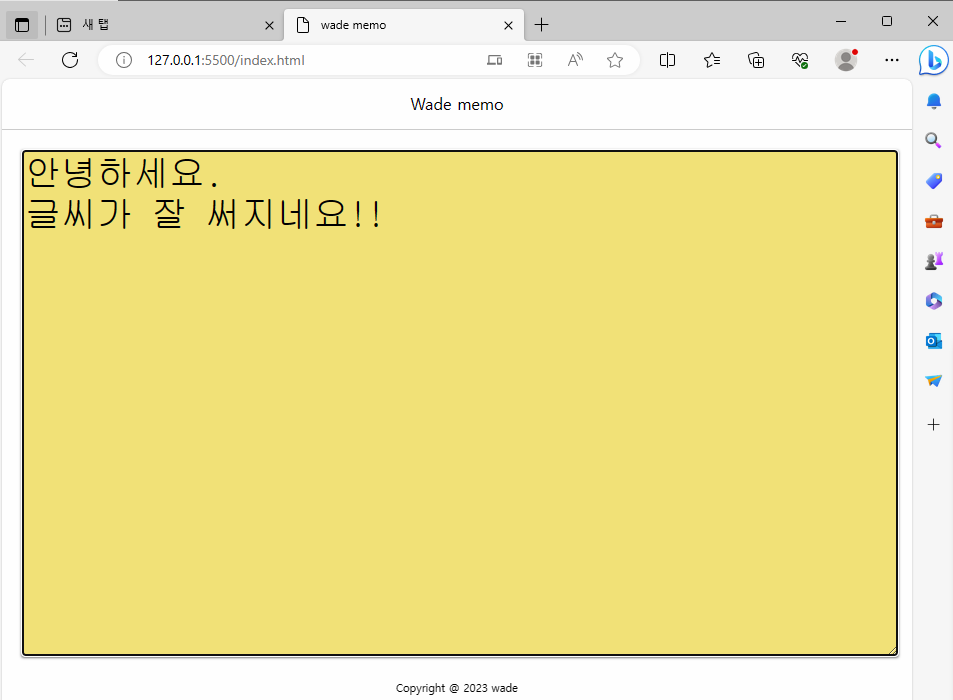Image resolution: width=953 pixels, height=700 pixels.
Task: Open the tab actions menu
Action: click(22, 24)
